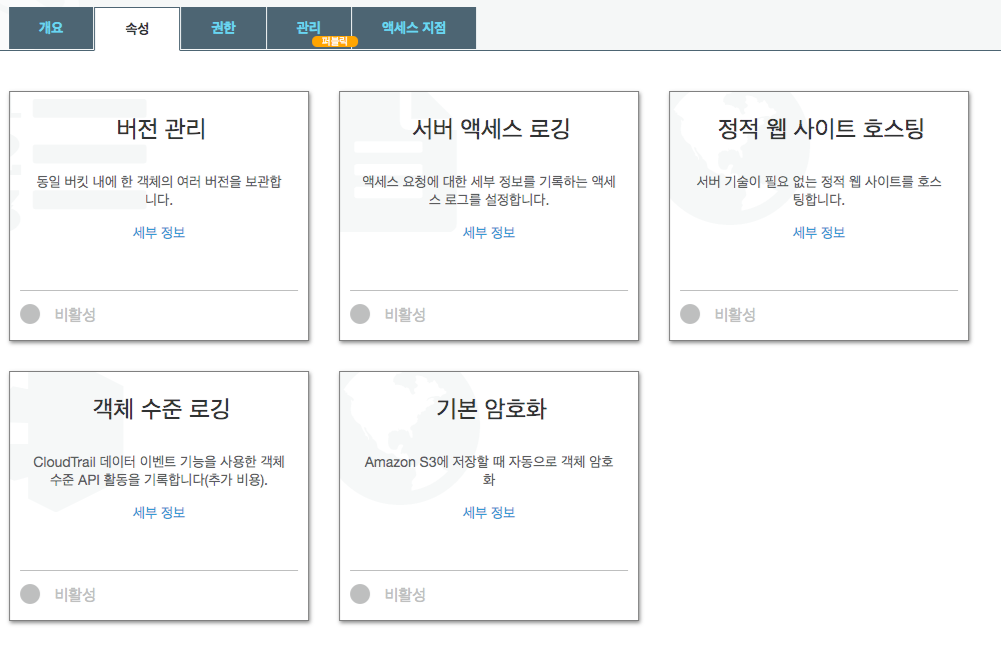The width and height of the screenshot is (1001, 647).
Task: Click 비활성 status text in 서버 액세스 로깅 card
Action: pos(405,315)
